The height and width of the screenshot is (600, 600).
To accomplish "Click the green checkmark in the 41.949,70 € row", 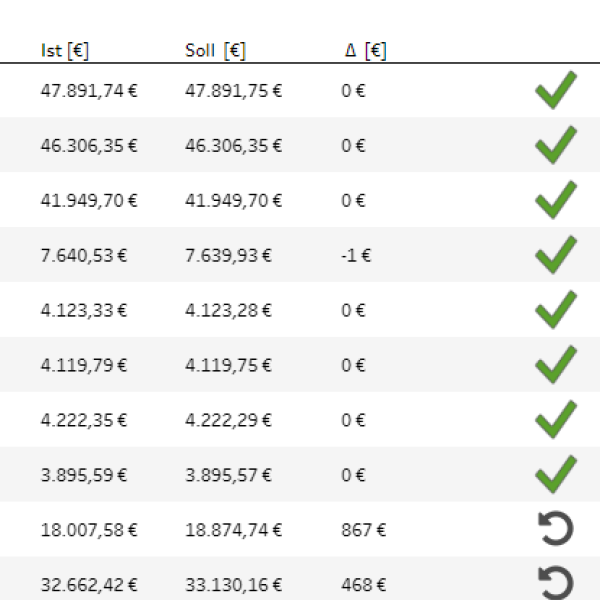I will [x=556, y=200].
